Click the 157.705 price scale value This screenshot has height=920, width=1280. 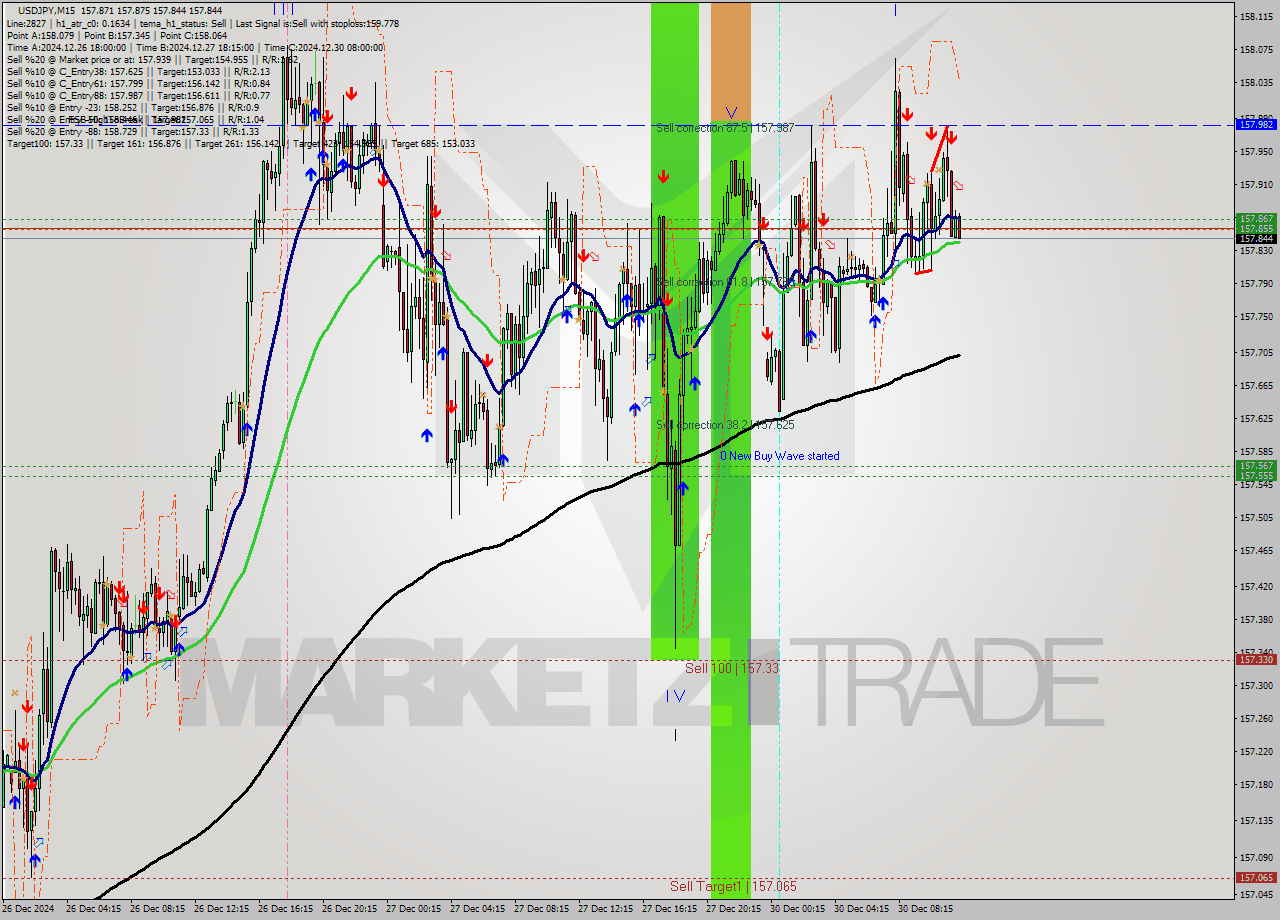click(1256, 352)
